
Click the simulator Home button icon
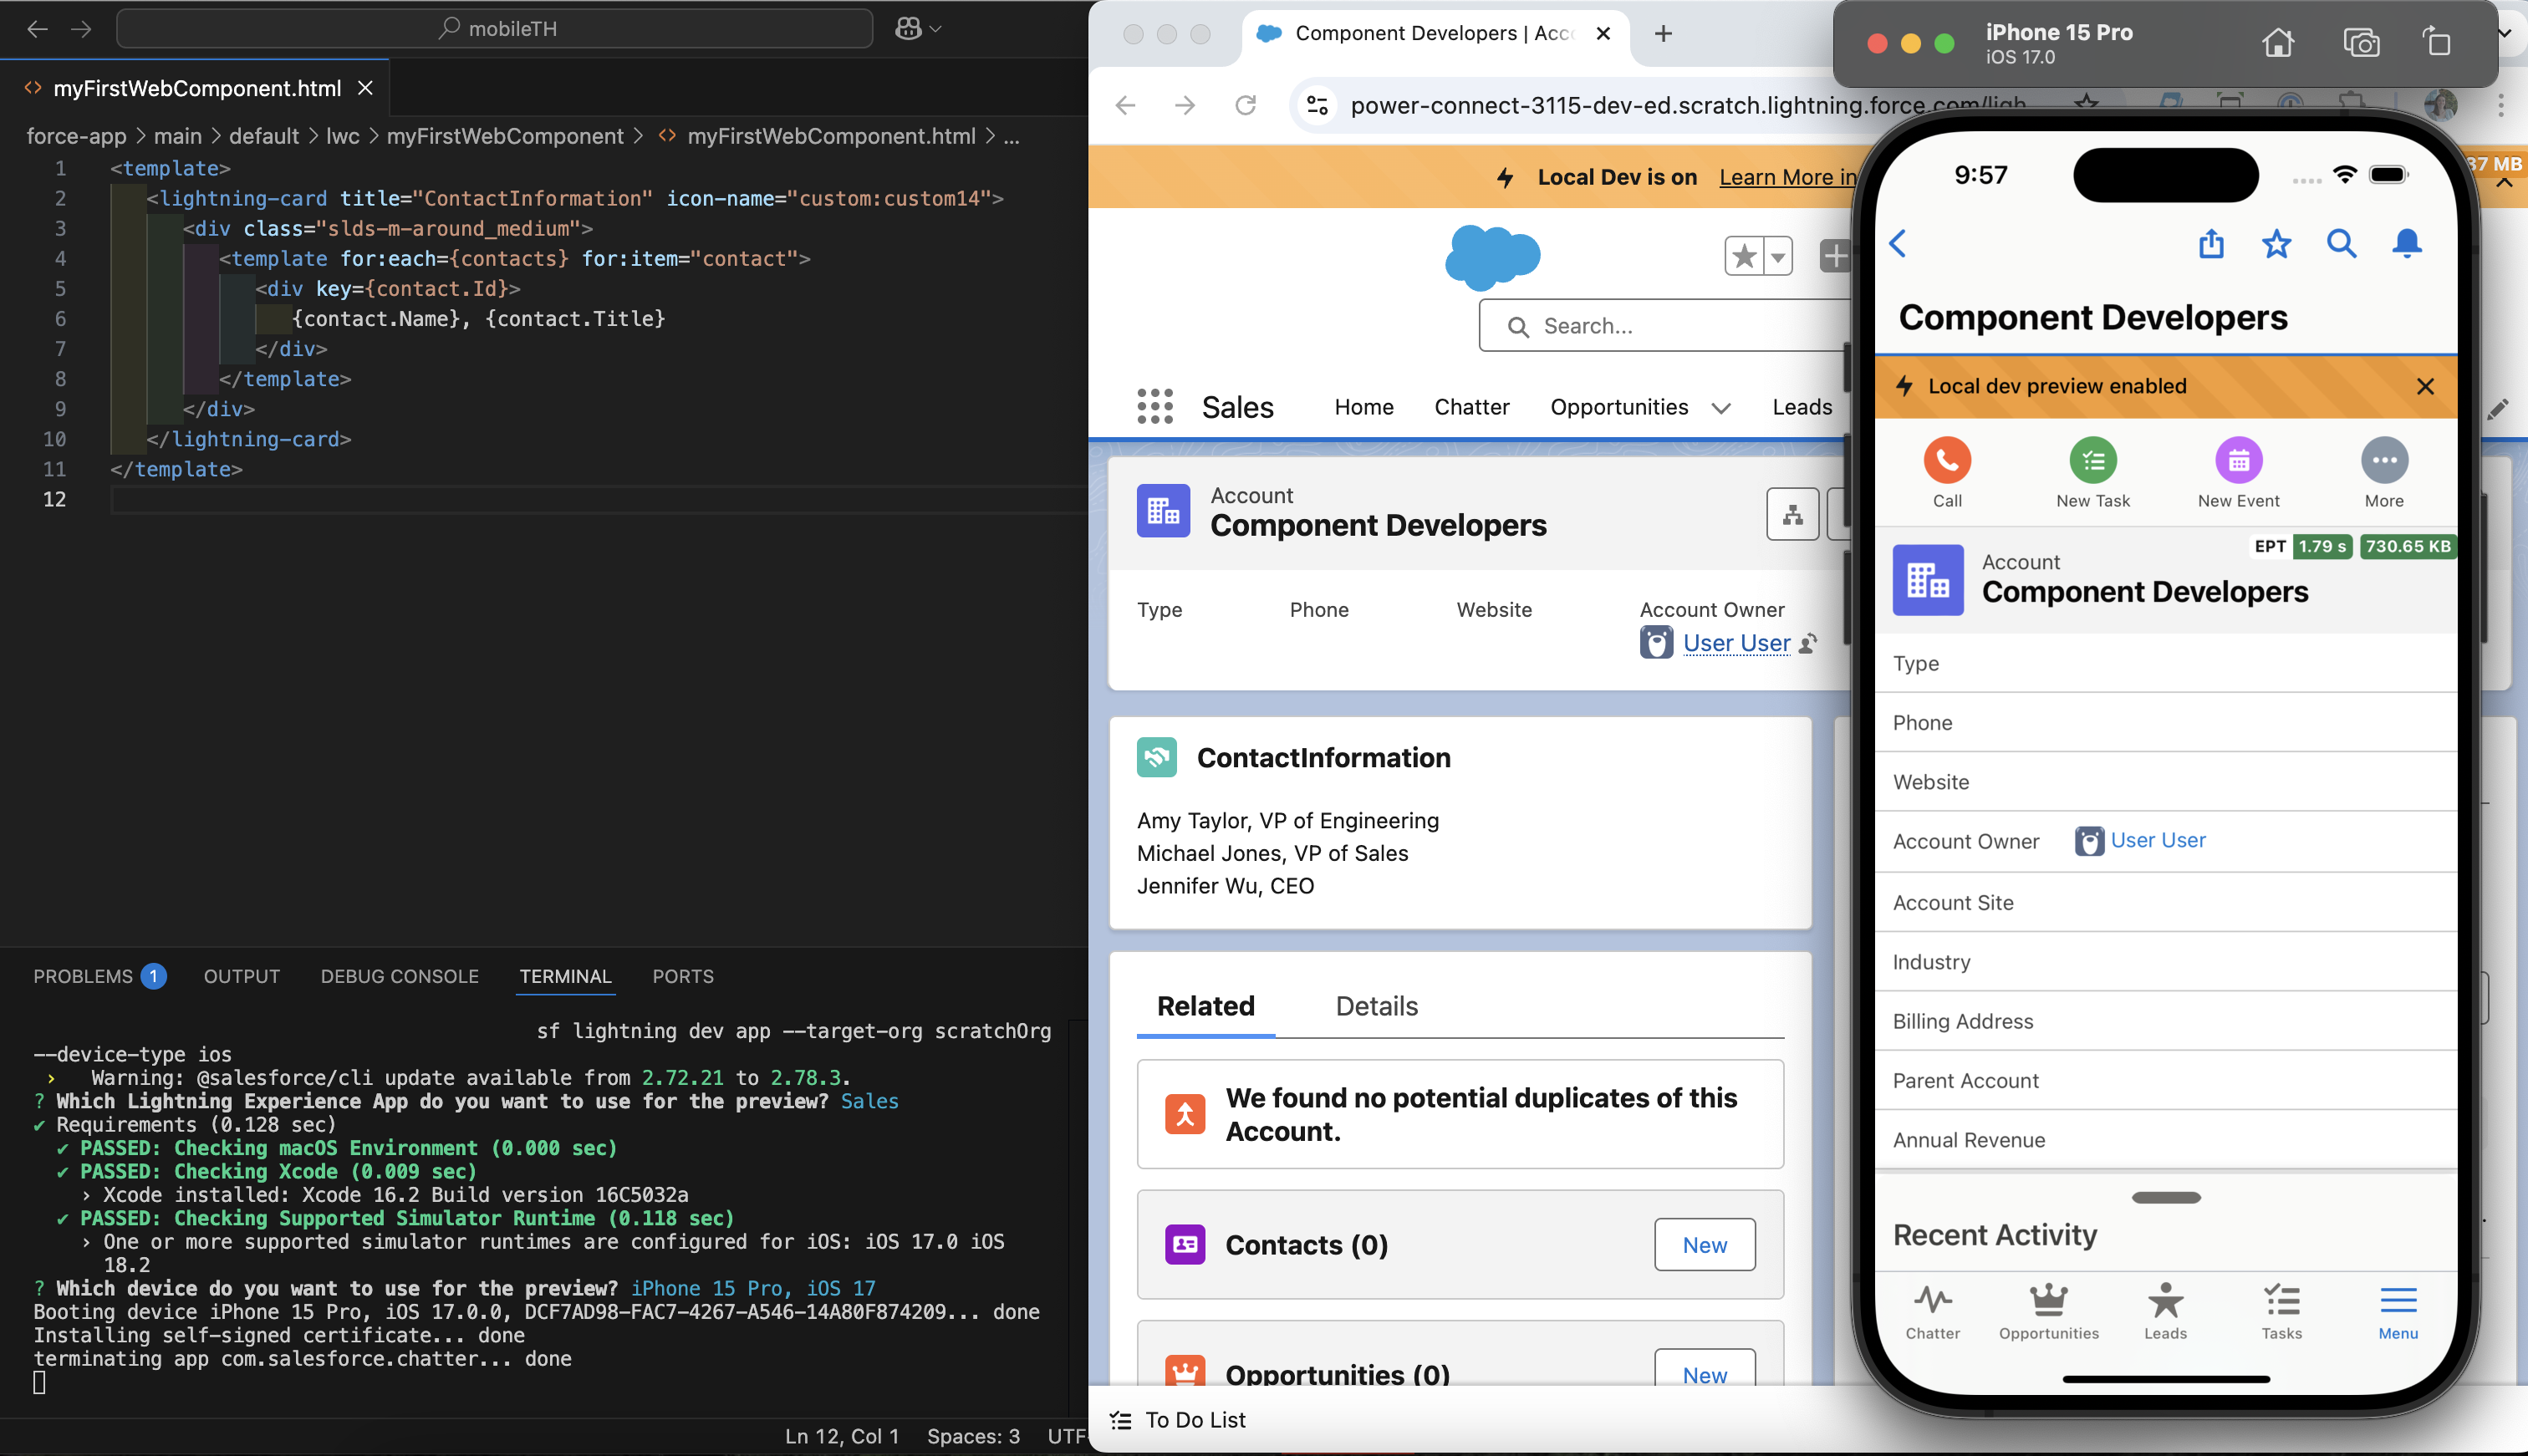[2277, 43]
